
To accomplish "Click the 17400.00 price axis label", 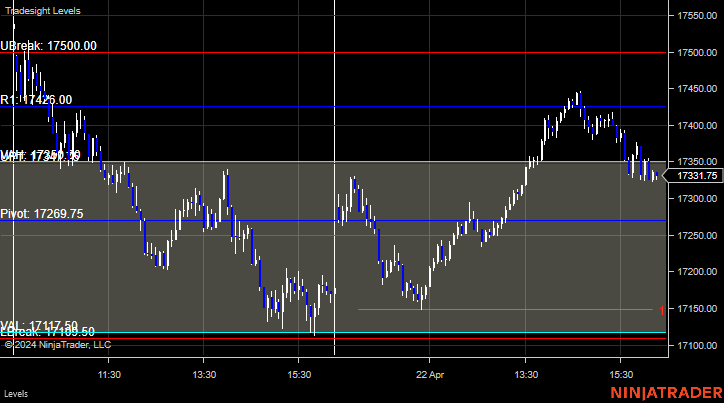I will 697,126.
